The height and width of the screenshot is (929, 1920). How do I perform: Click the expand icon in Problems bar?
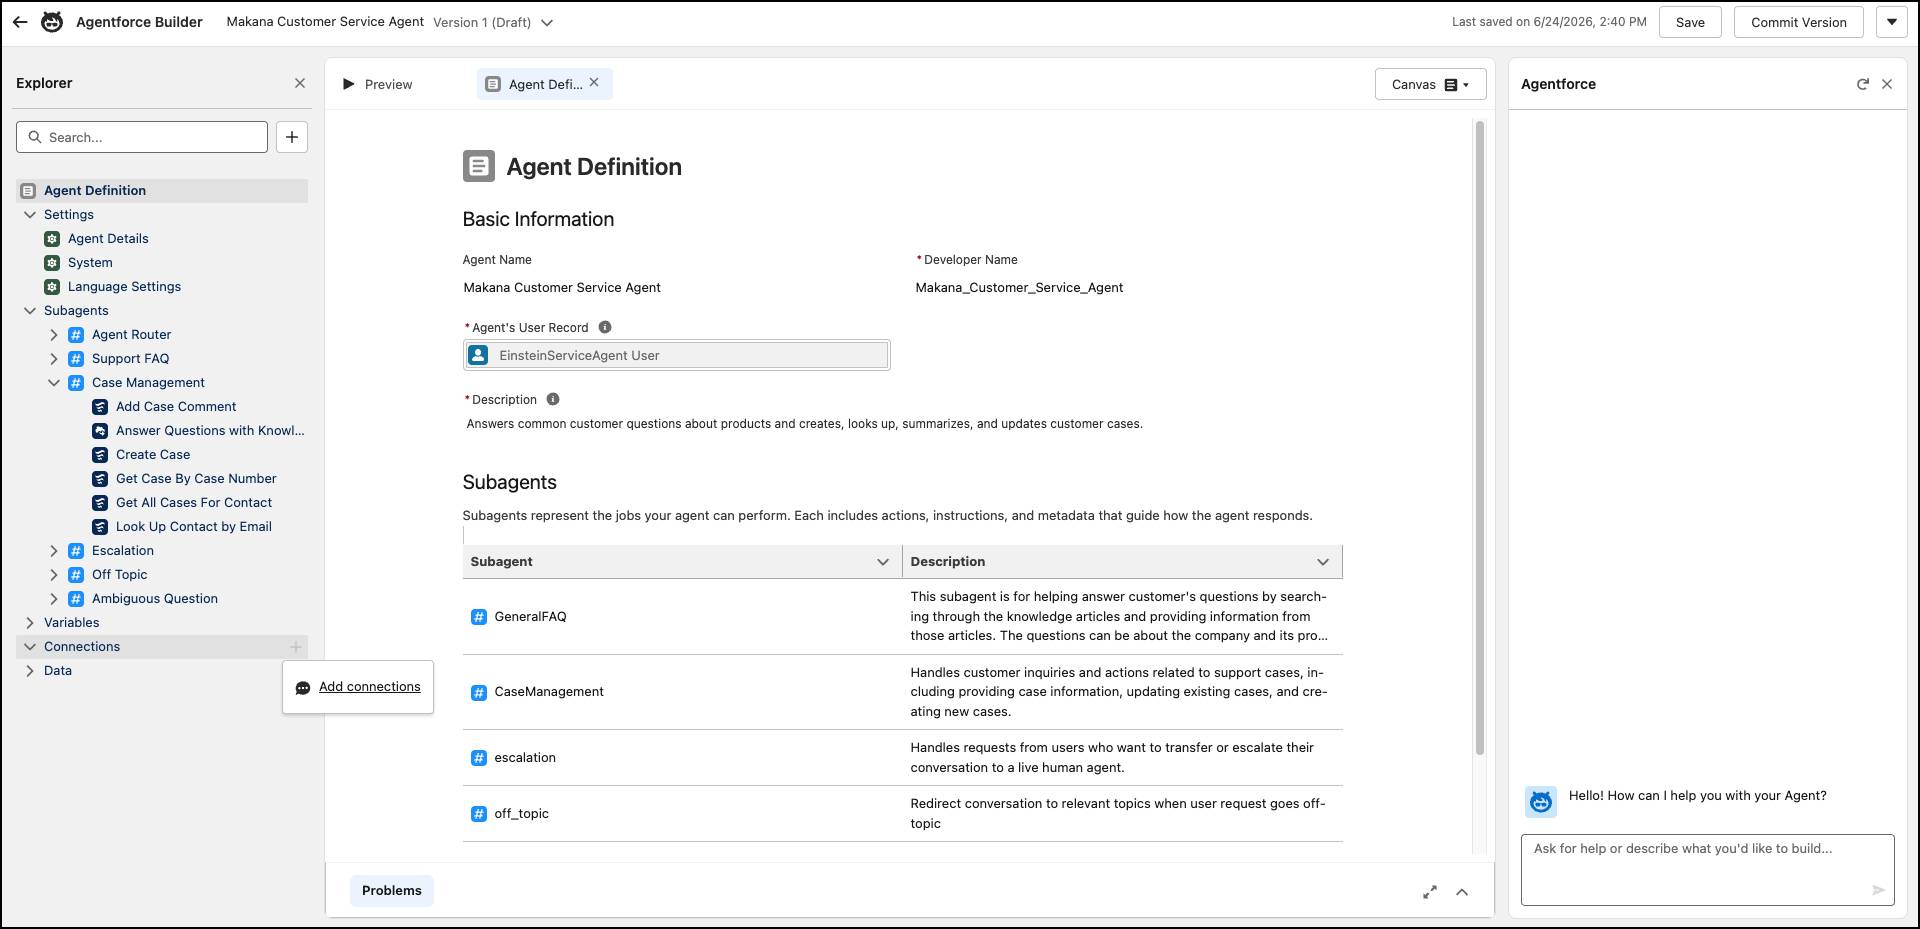(1430, 892)
